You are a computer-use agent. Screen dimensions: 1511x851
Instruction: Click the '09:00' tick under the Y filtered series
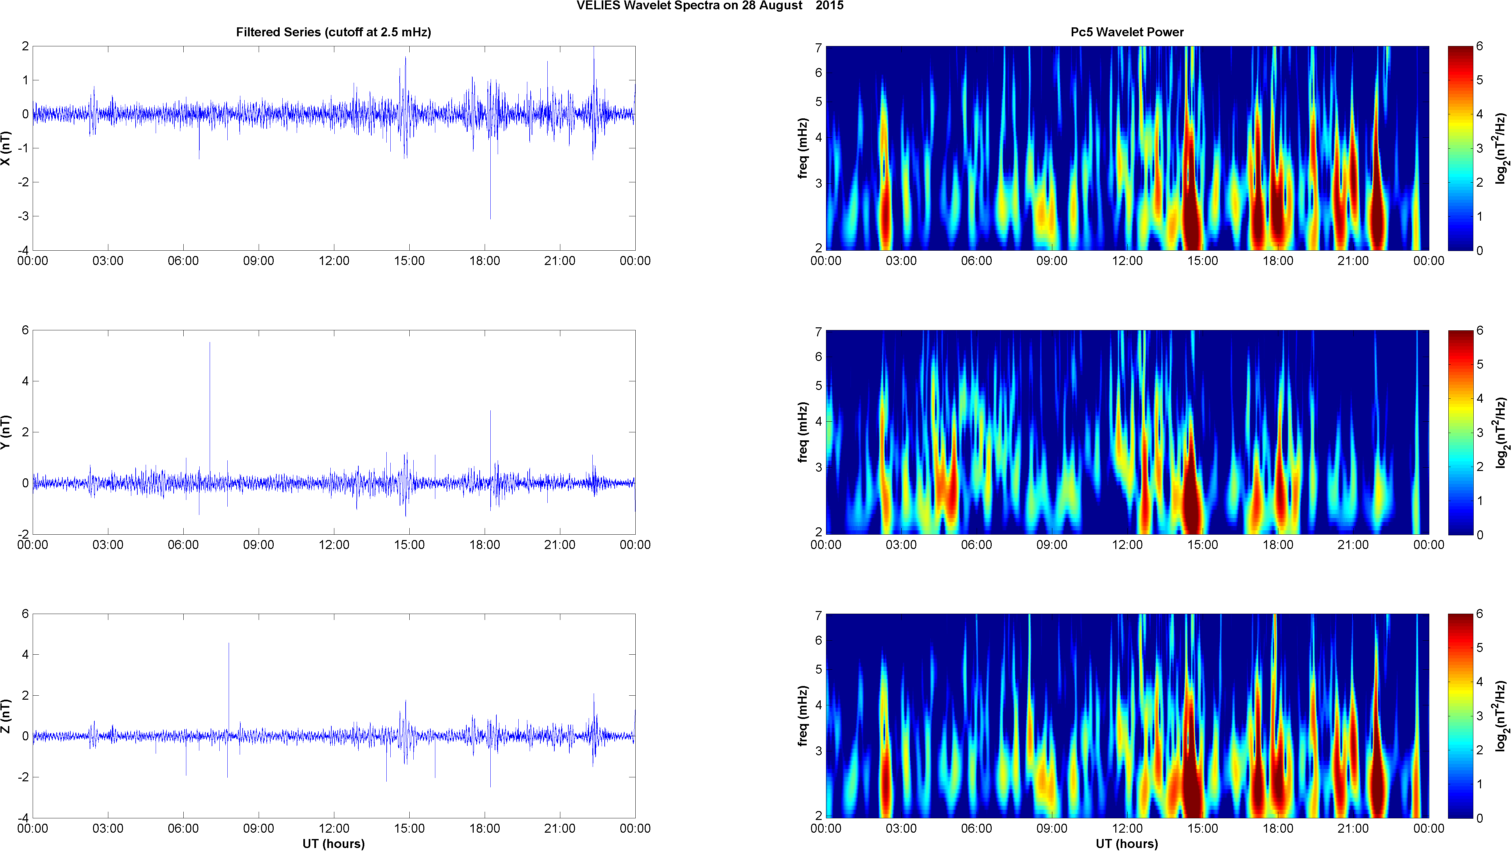point(258,545)
